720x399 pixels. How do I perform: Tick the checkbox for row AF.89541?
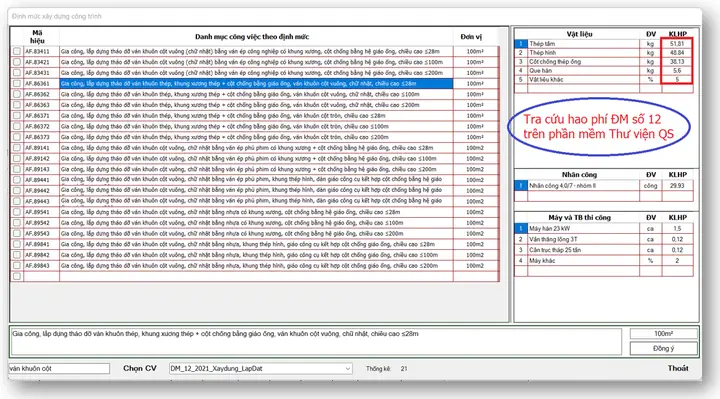(x=17, y=212)
